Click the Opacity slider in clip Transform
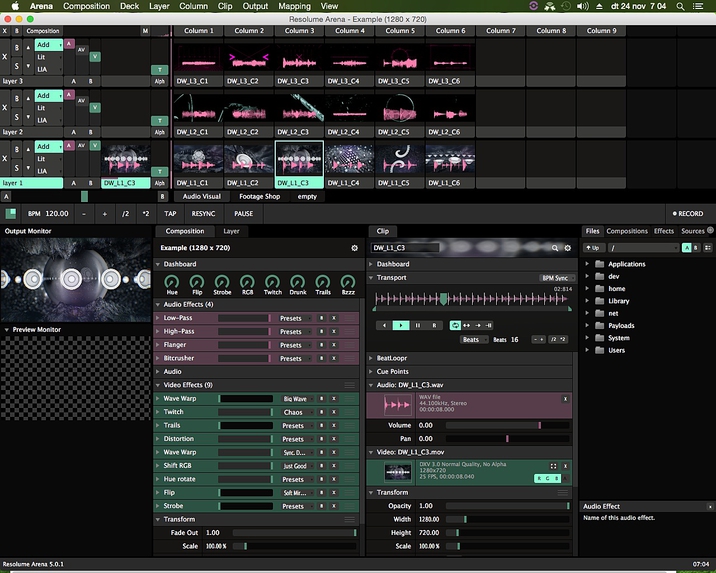 [507, 505]
